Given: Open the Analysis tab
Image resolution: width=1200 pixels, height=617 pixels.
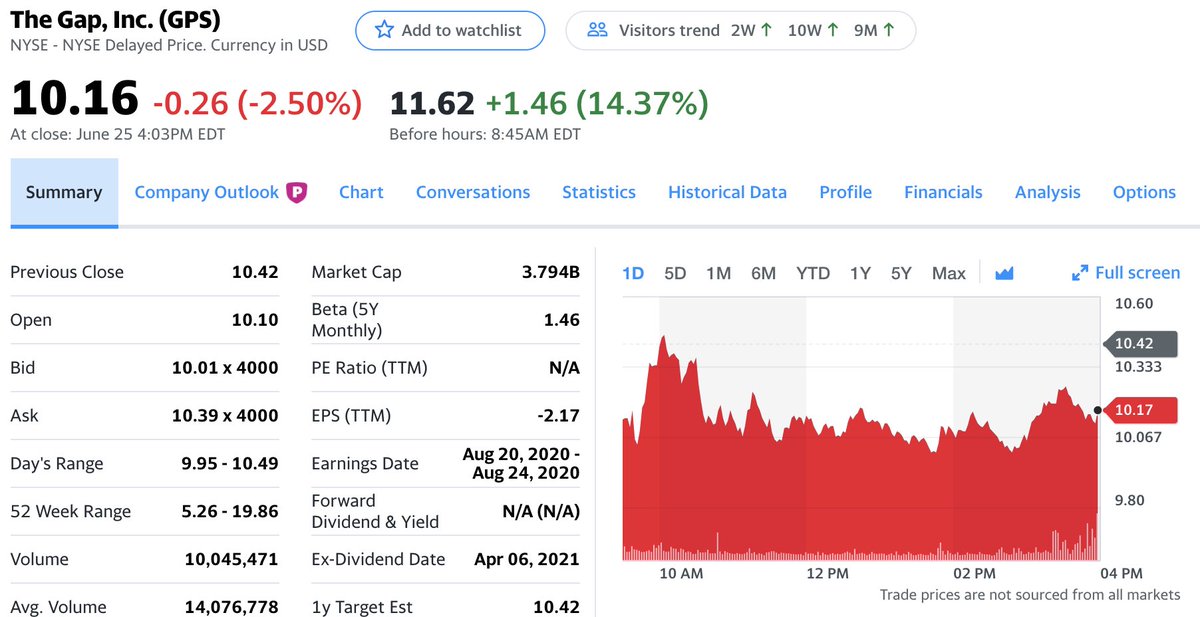Looking at the screenshot, I should [1047, 192].
